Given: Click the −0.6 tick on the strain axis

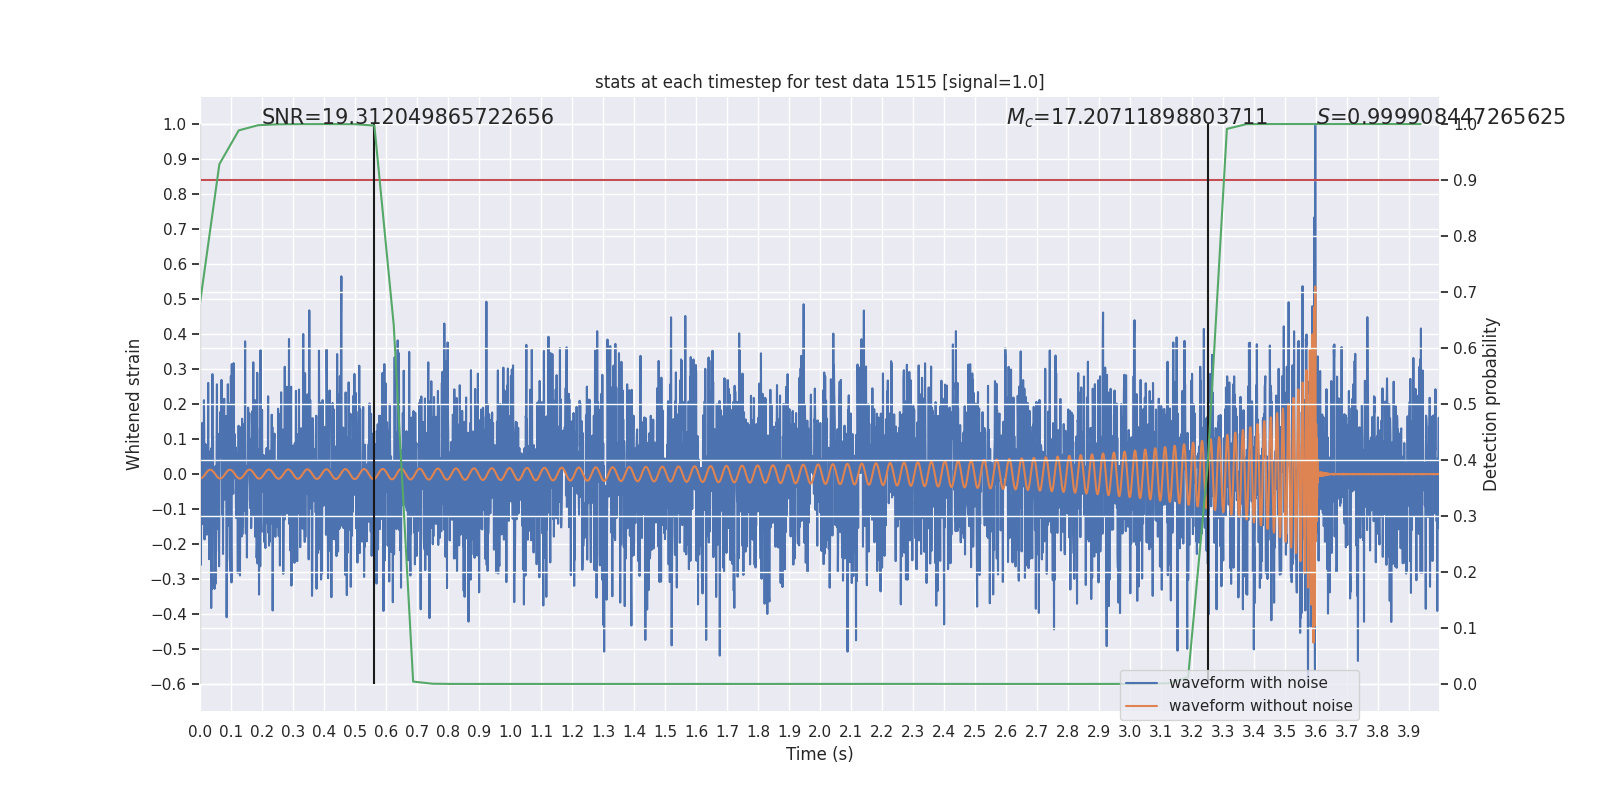Looking at the screenshot, I should [169, 685].
